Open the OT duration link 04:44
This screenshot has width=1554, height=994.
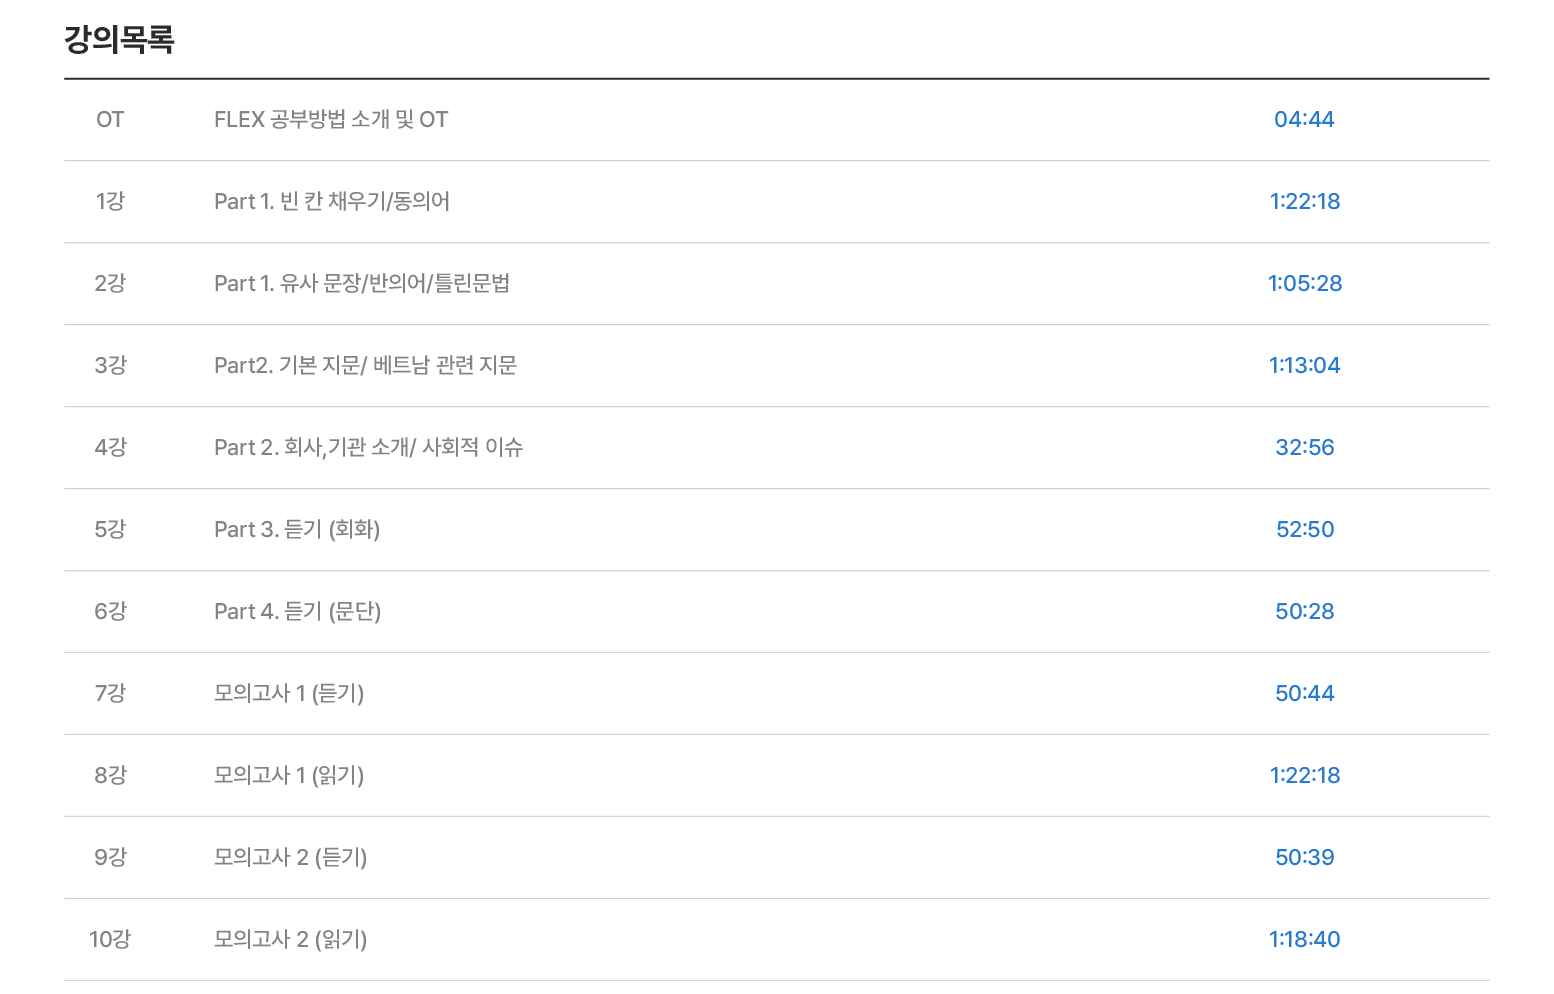[1304, 120]
